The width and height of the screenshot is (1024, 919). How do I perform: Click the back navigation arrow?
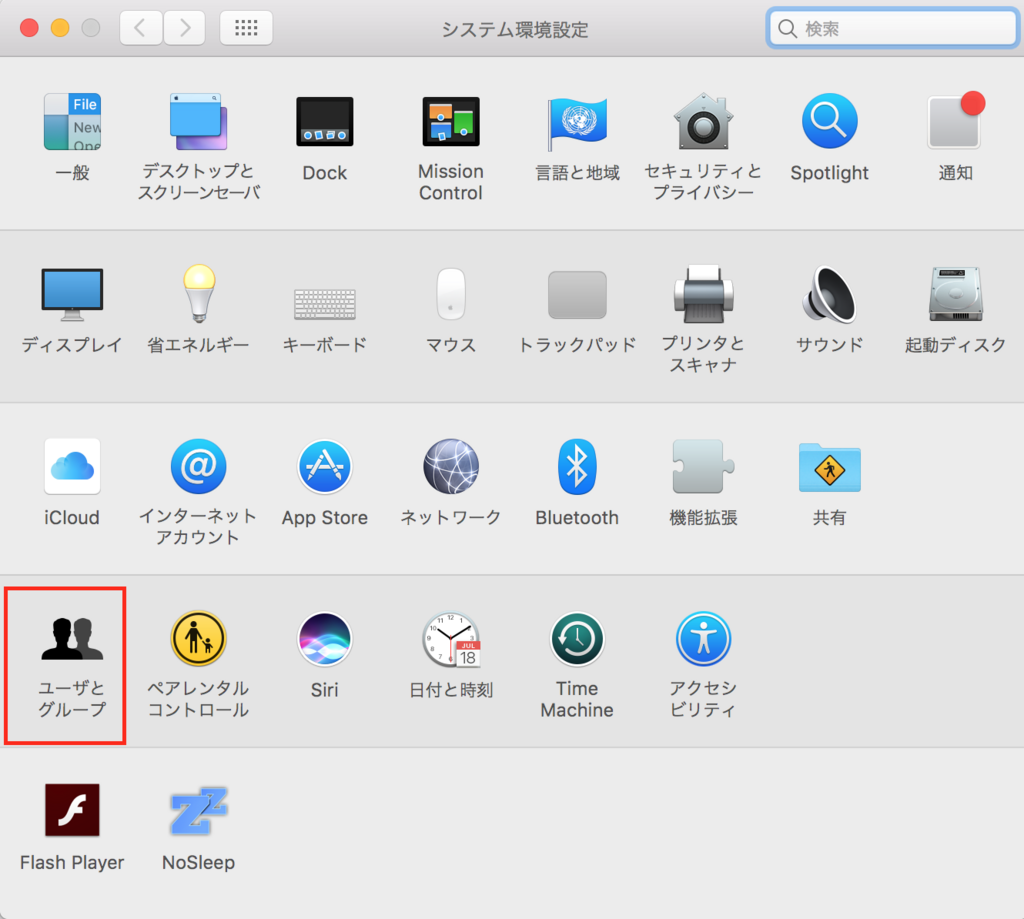point(140,28)
